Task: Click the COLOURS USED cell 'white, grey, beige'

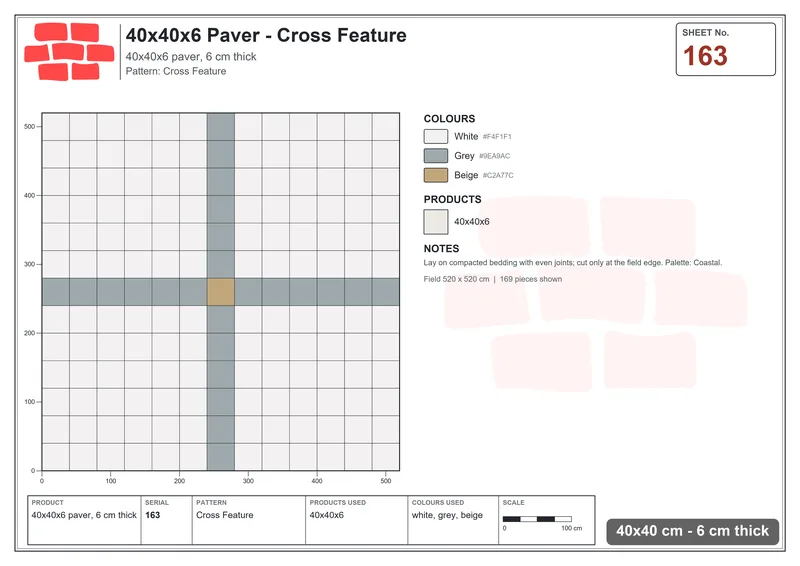Action: coord(447,515)
